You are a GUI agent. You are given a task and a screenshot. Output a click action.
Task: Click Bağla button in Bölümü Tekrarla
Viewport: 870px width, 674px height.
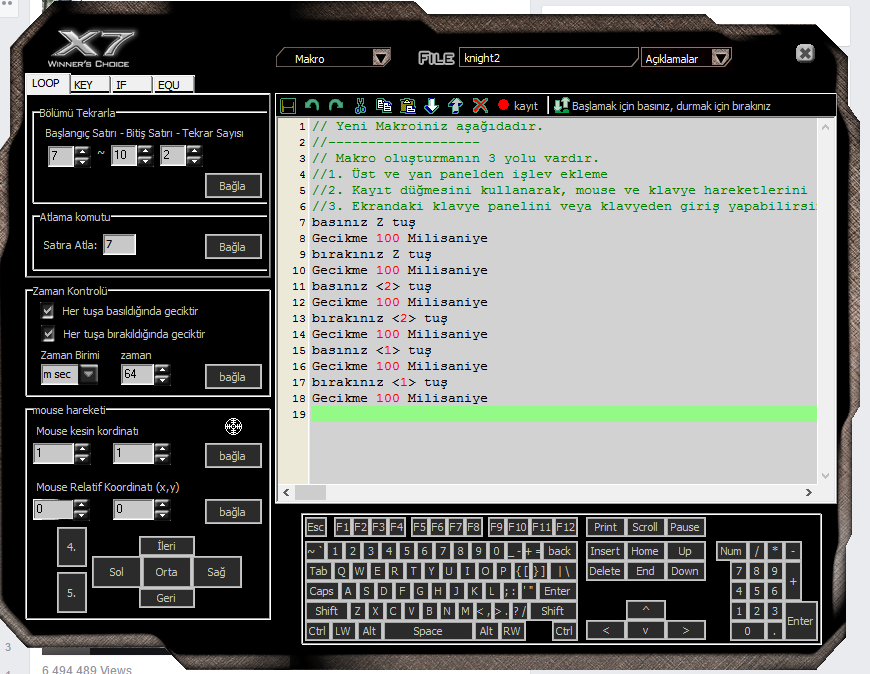coord(232,186)
